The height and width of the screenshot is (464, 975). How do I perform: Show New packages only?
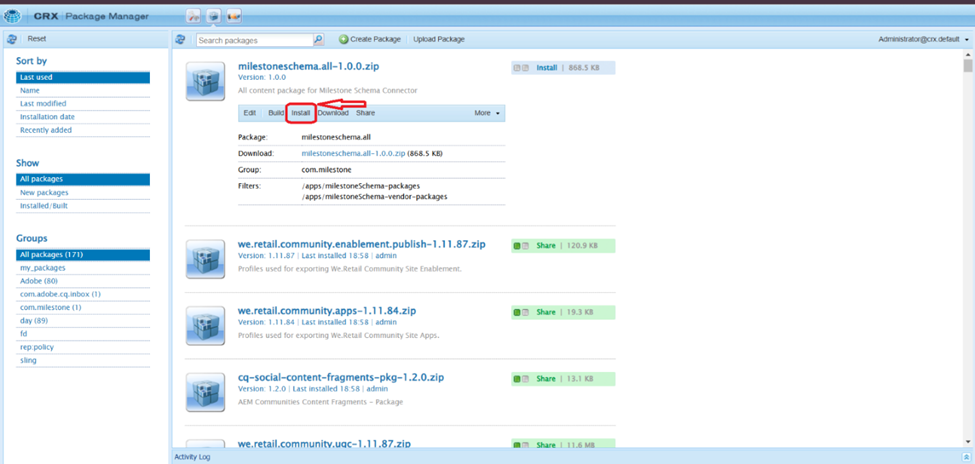click(83, 193)
